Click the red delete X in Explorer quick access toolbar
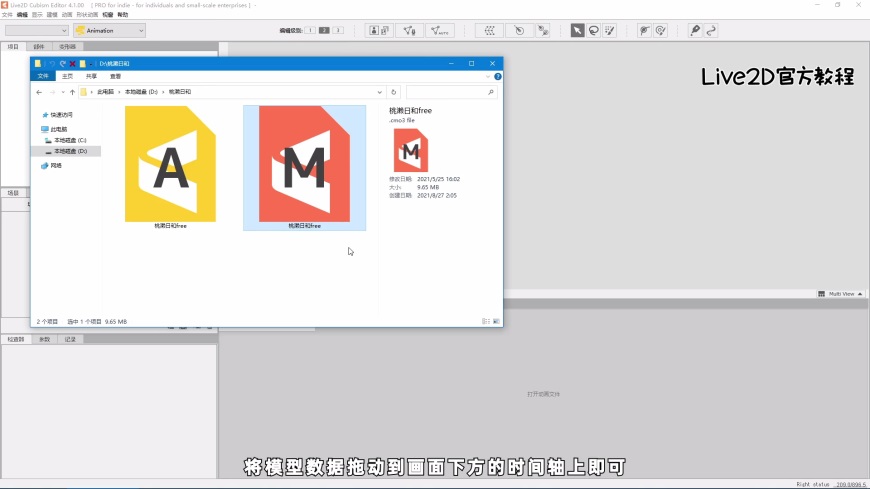 [x=72, y=64]
